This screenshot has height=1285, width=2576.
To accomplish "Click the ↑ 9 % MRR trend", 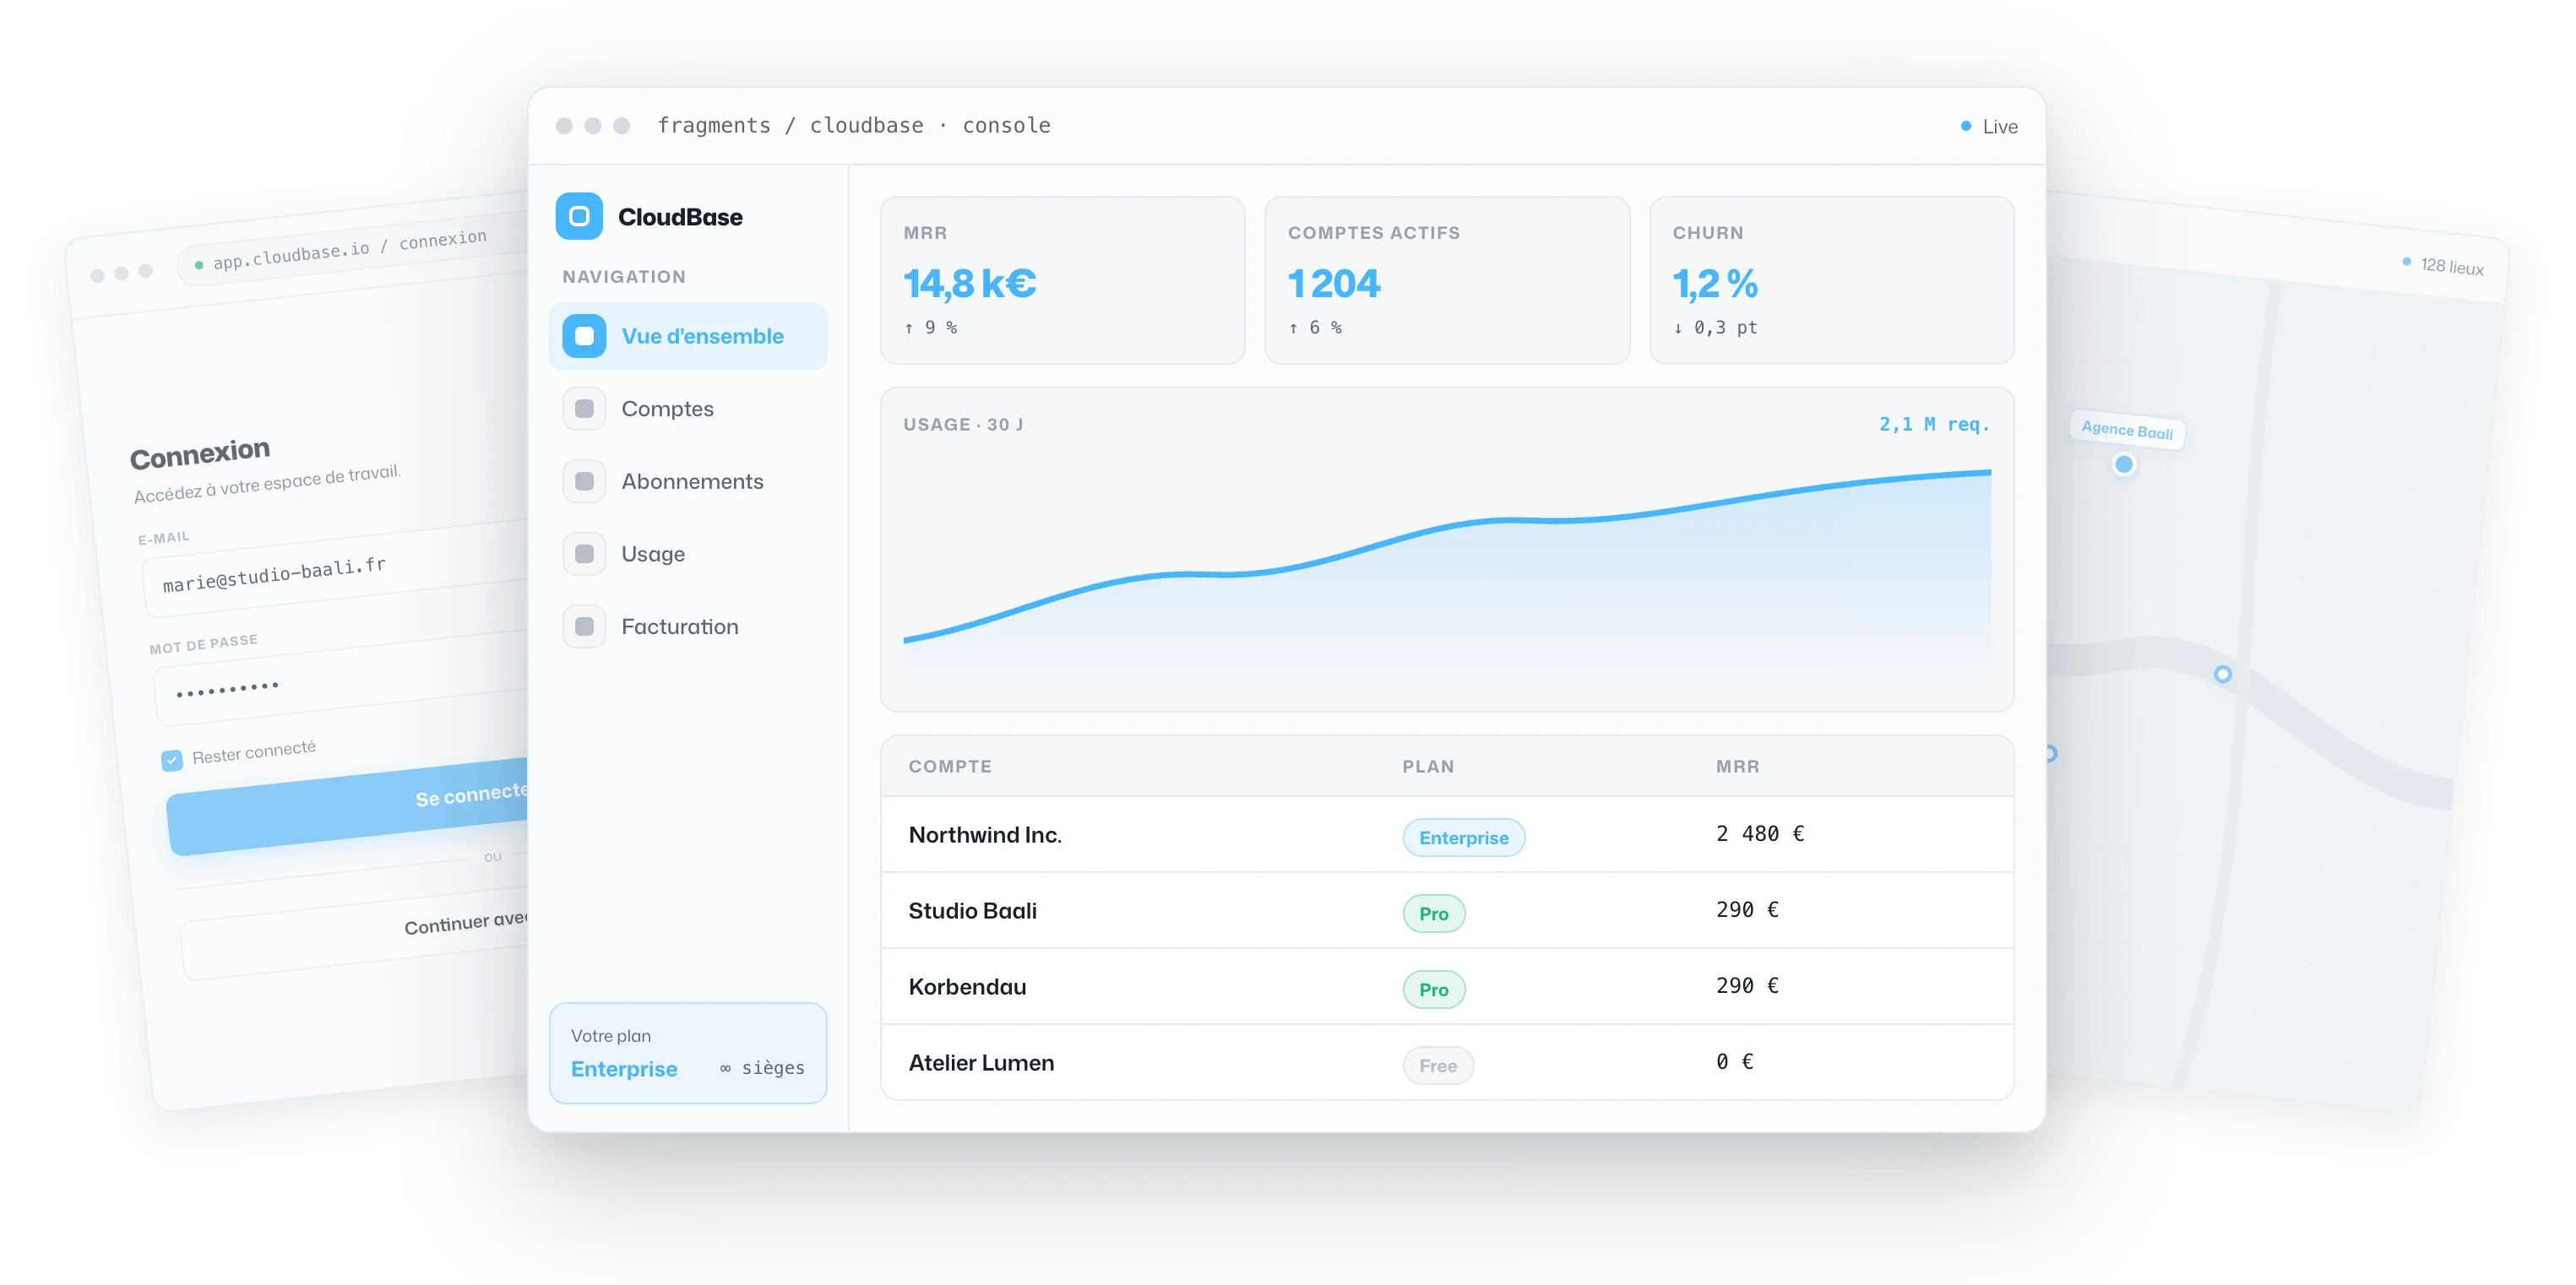I will (x=930, y=328).
